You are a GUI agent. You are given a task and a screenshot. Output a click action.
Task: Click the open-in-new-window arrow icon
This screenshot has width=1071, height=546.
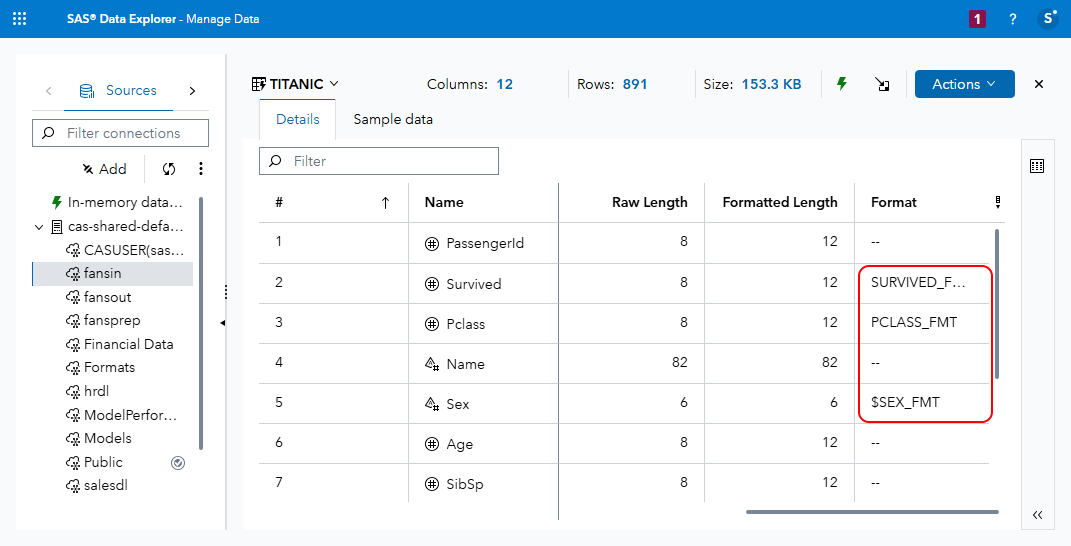(882, 85)
